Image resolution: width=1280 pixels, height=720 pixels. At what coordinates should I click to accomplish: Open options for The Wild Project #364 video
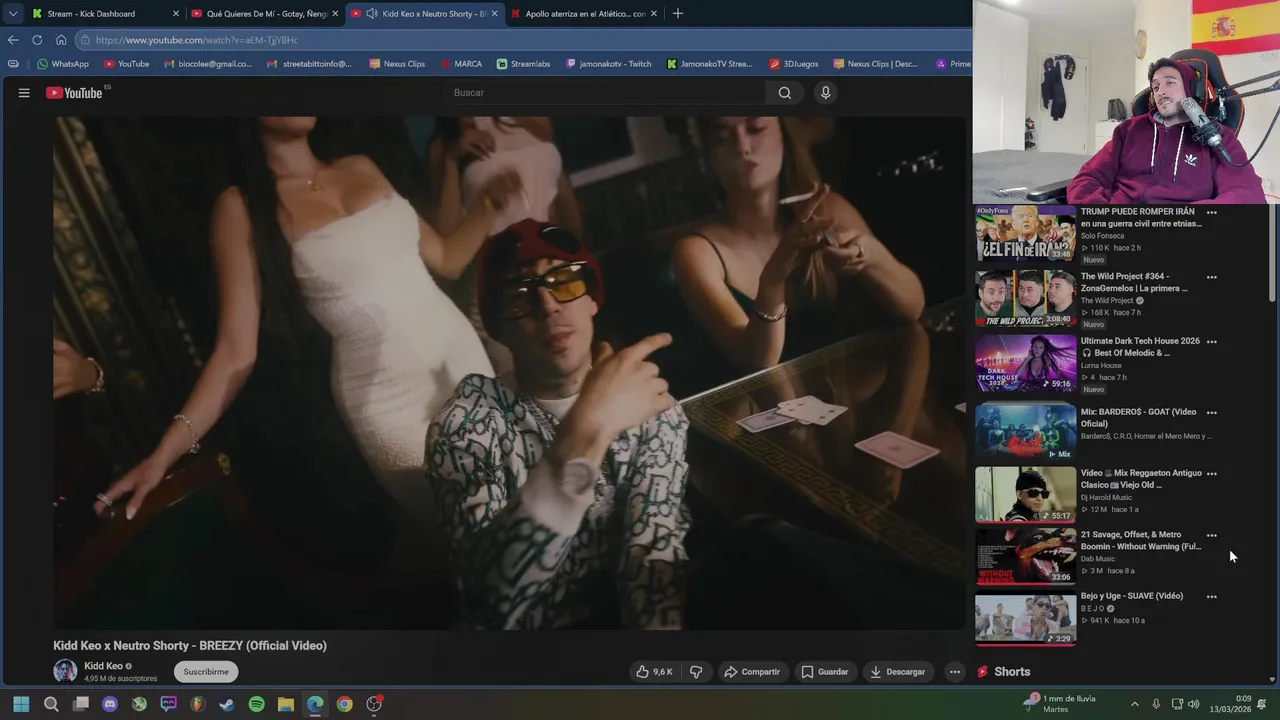[x=1211, y=277]
